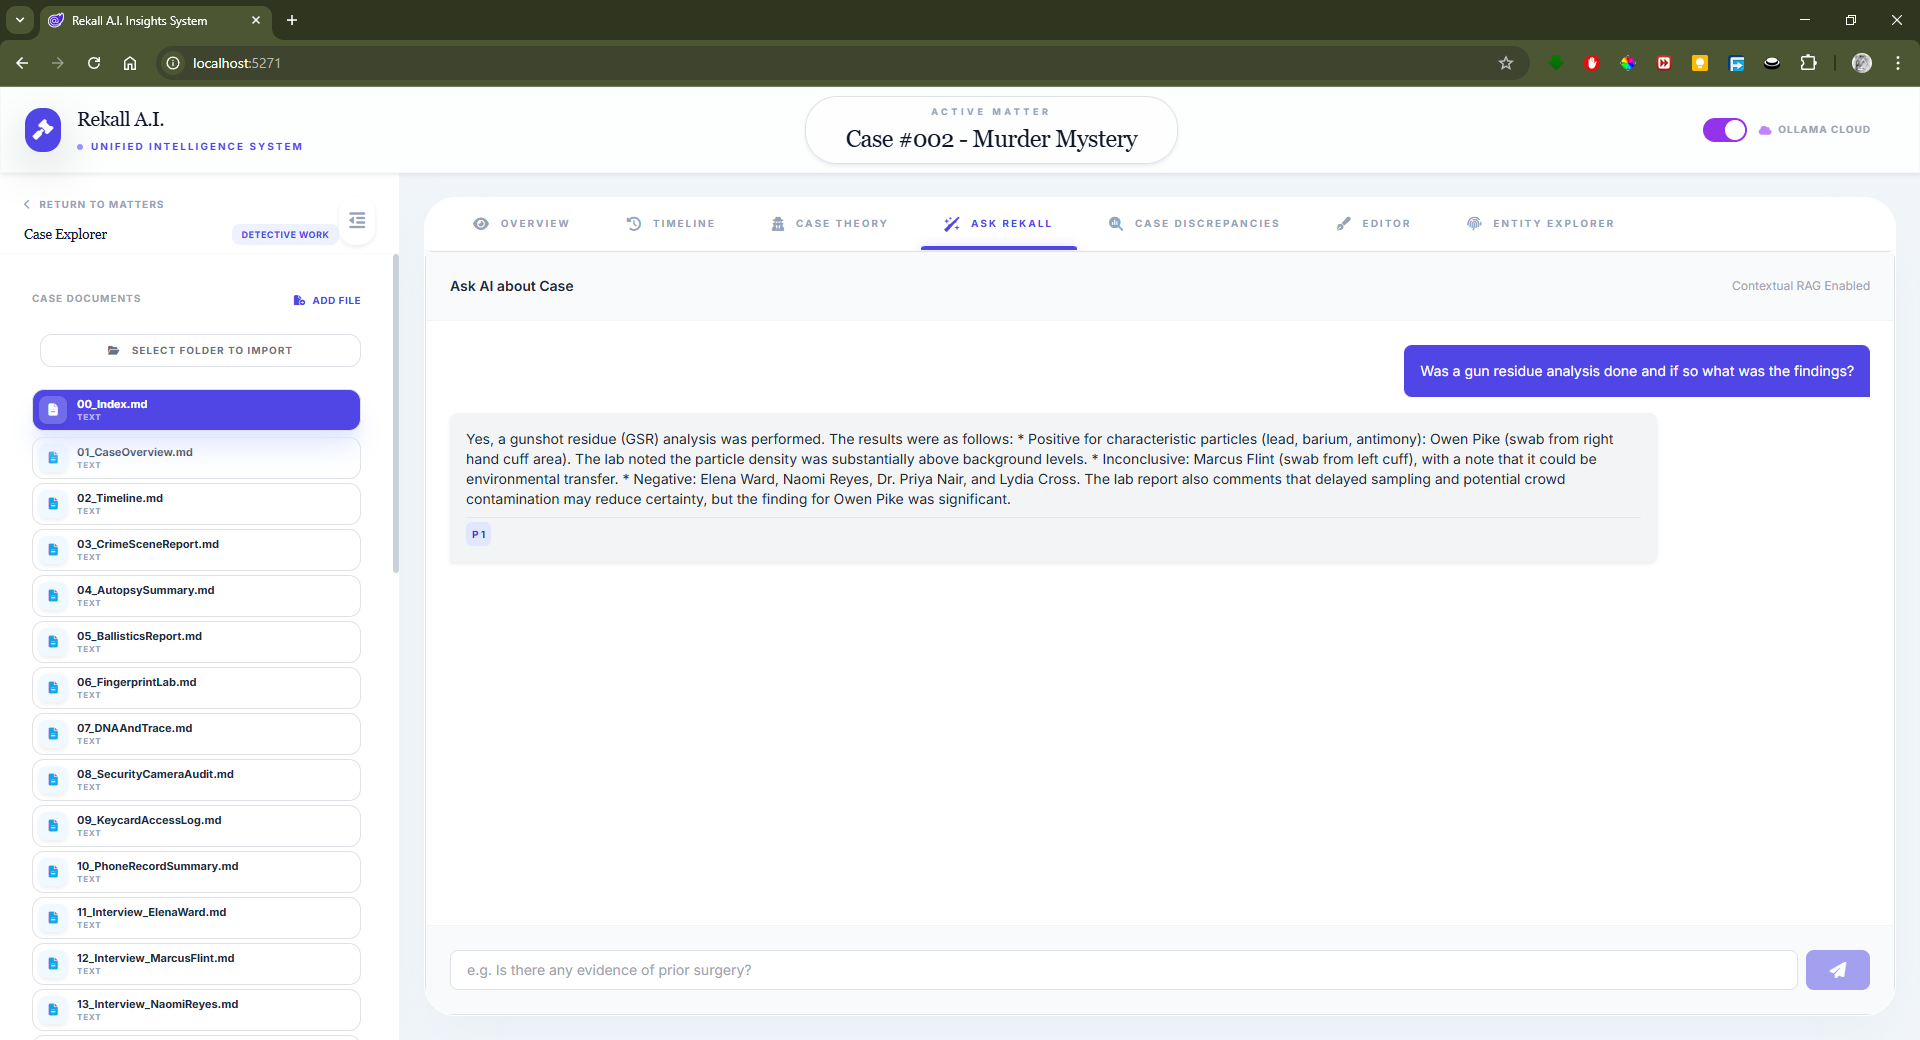The width and height of the screenshot is (1920, 1040).
Task: Open the Select Folder To Import picker
Action: (x=199, y=350)
